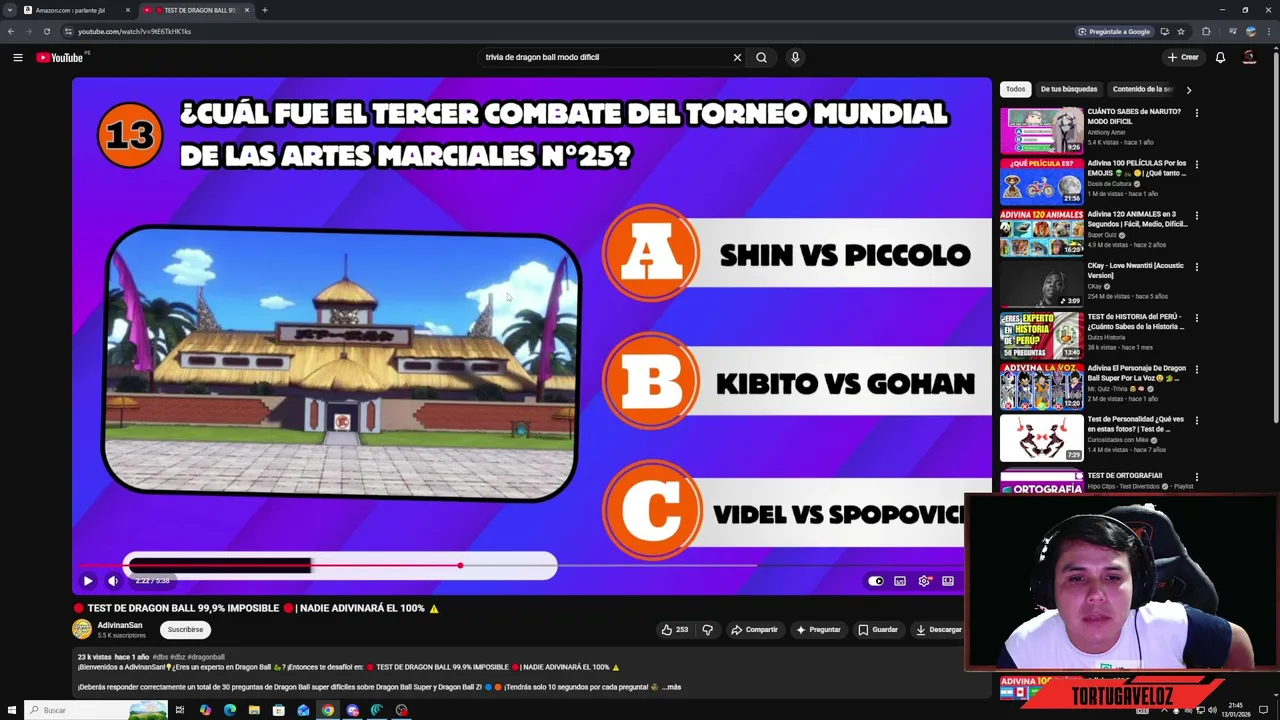1280x720 pixels.
Task: Open the player settings gear
Action: click(x=925, y=581)
